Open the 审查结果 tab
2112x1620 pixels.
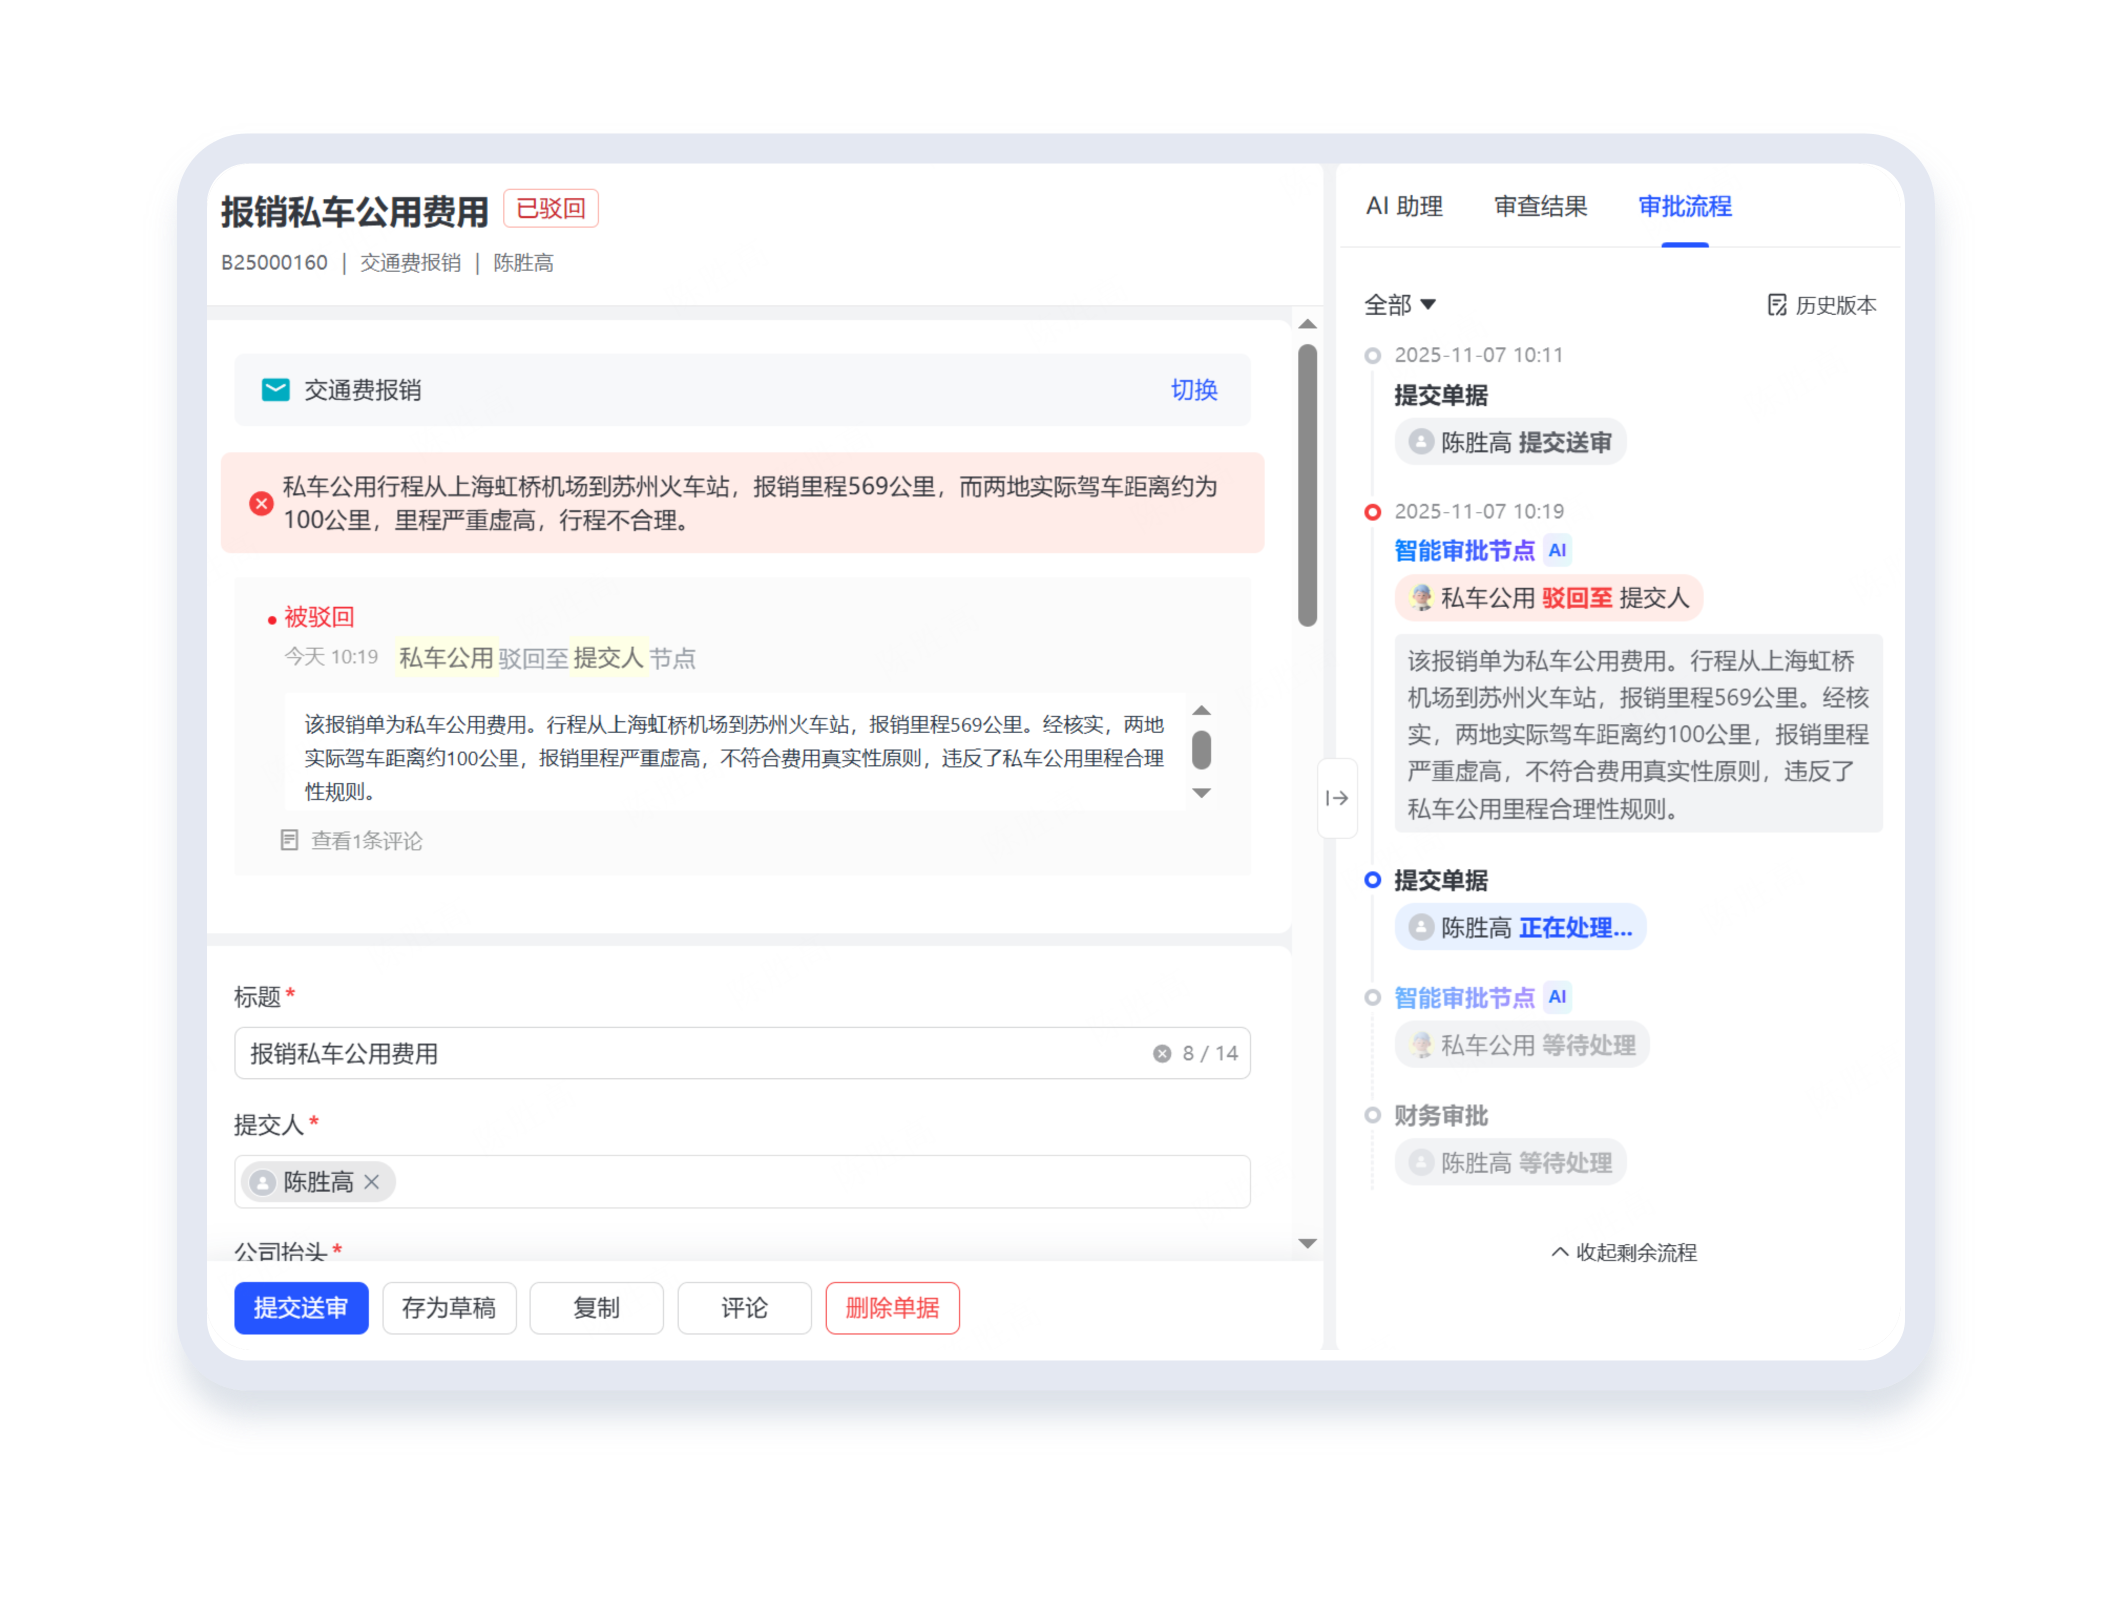[1540, 207]
